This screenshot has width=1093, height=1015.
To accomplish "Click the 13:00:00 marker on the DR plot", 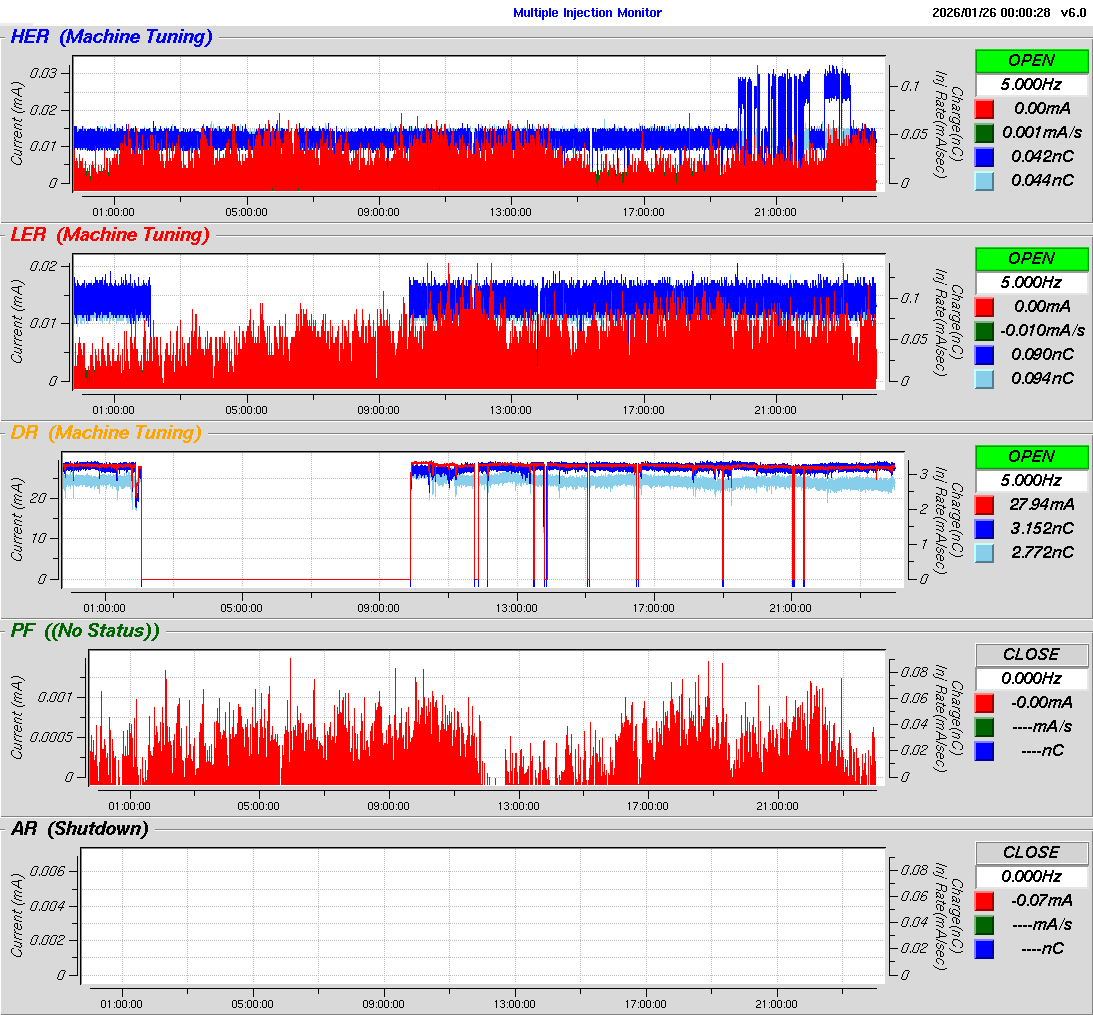I will pos(517,608).
